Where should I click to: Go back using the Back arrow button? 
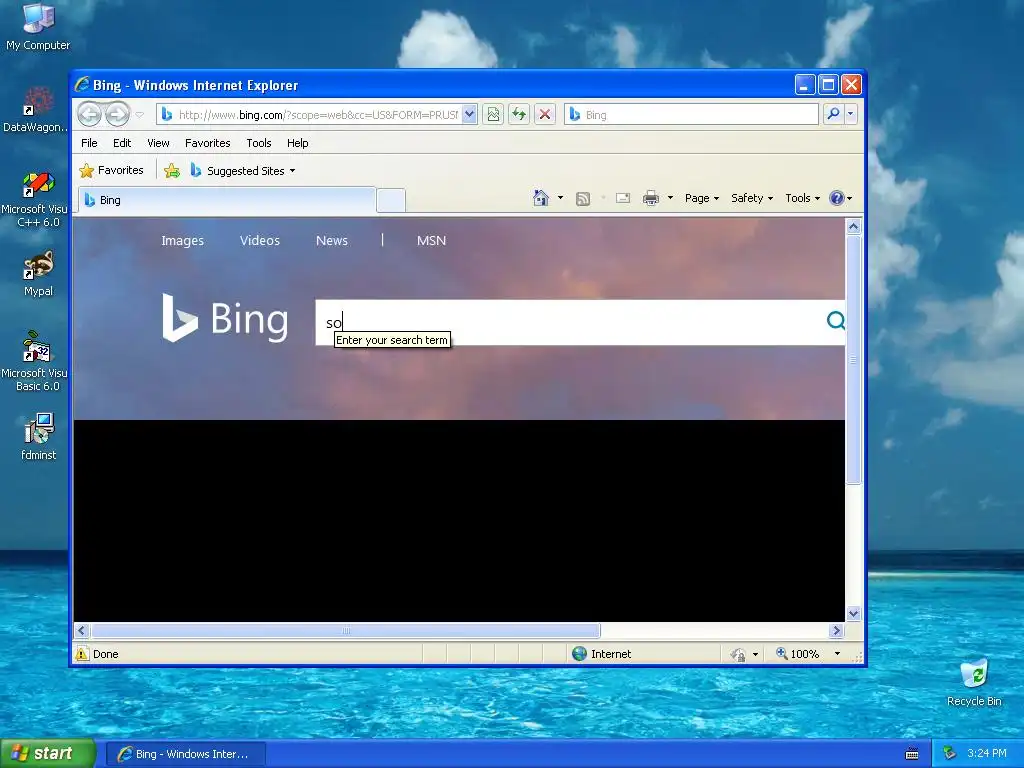pos(89,114)
